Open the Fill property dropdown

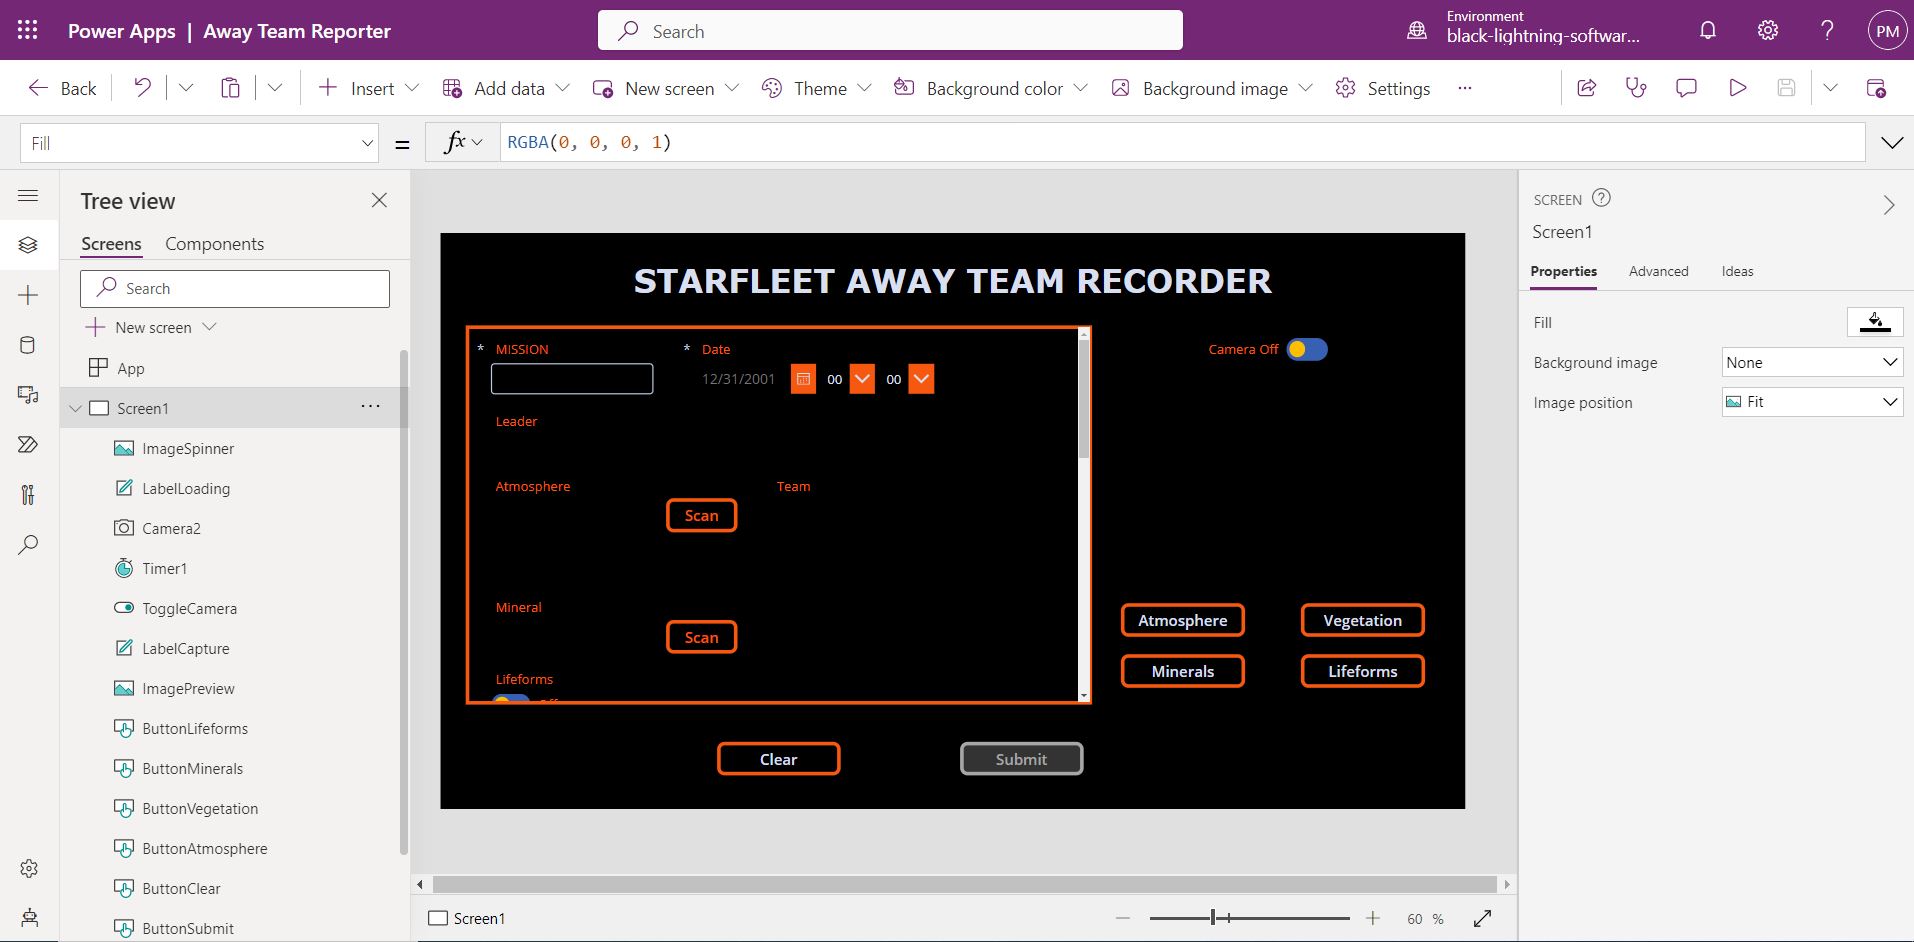click(366, 143)
